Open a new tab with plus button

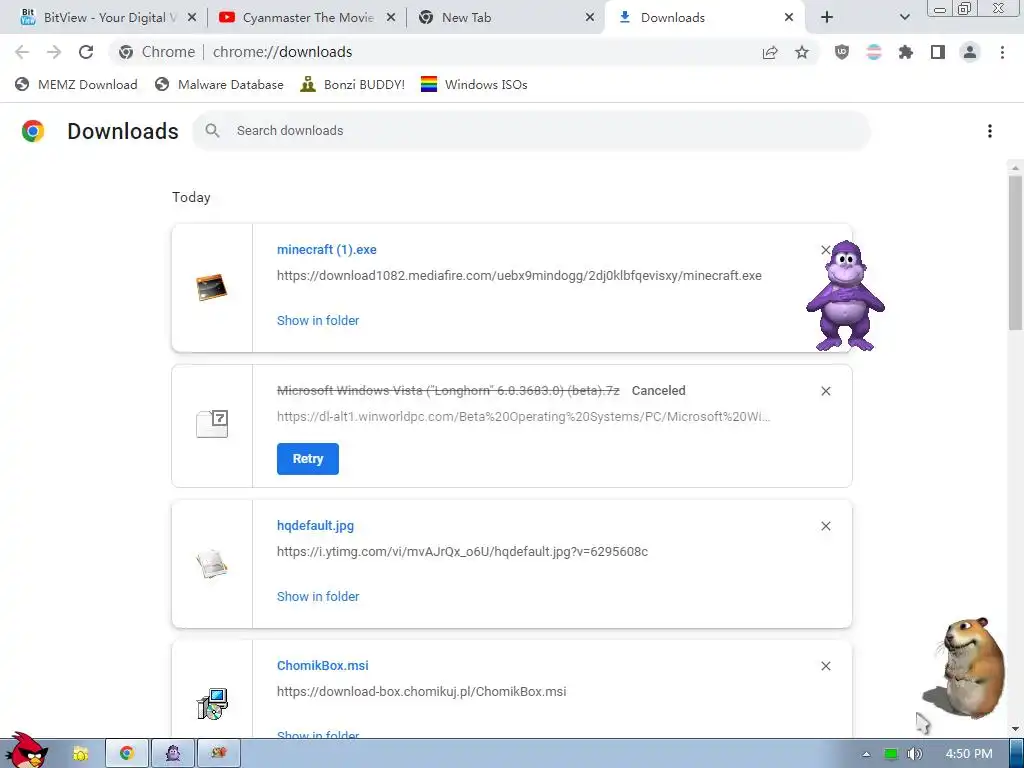pos(827,18)
